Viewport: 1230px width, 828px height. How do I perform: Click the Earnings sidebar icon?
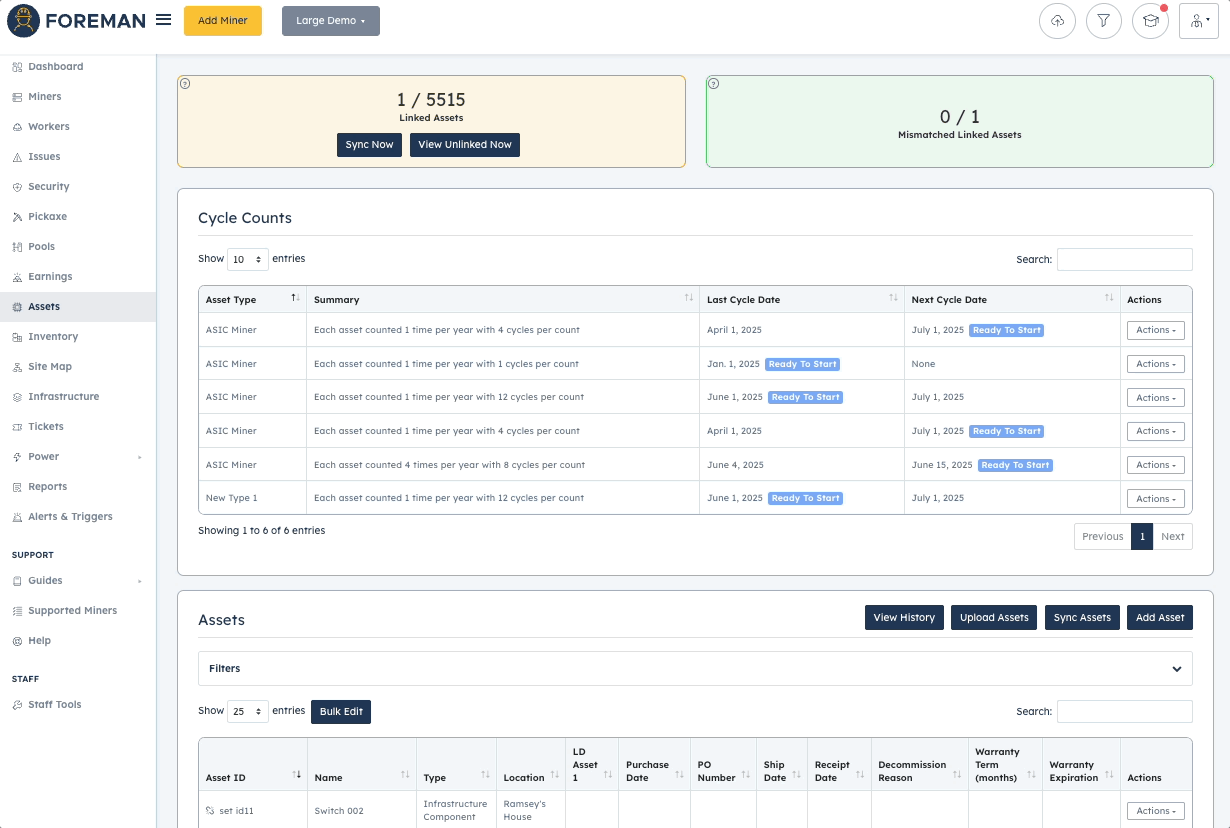click(x=17, y=277)
